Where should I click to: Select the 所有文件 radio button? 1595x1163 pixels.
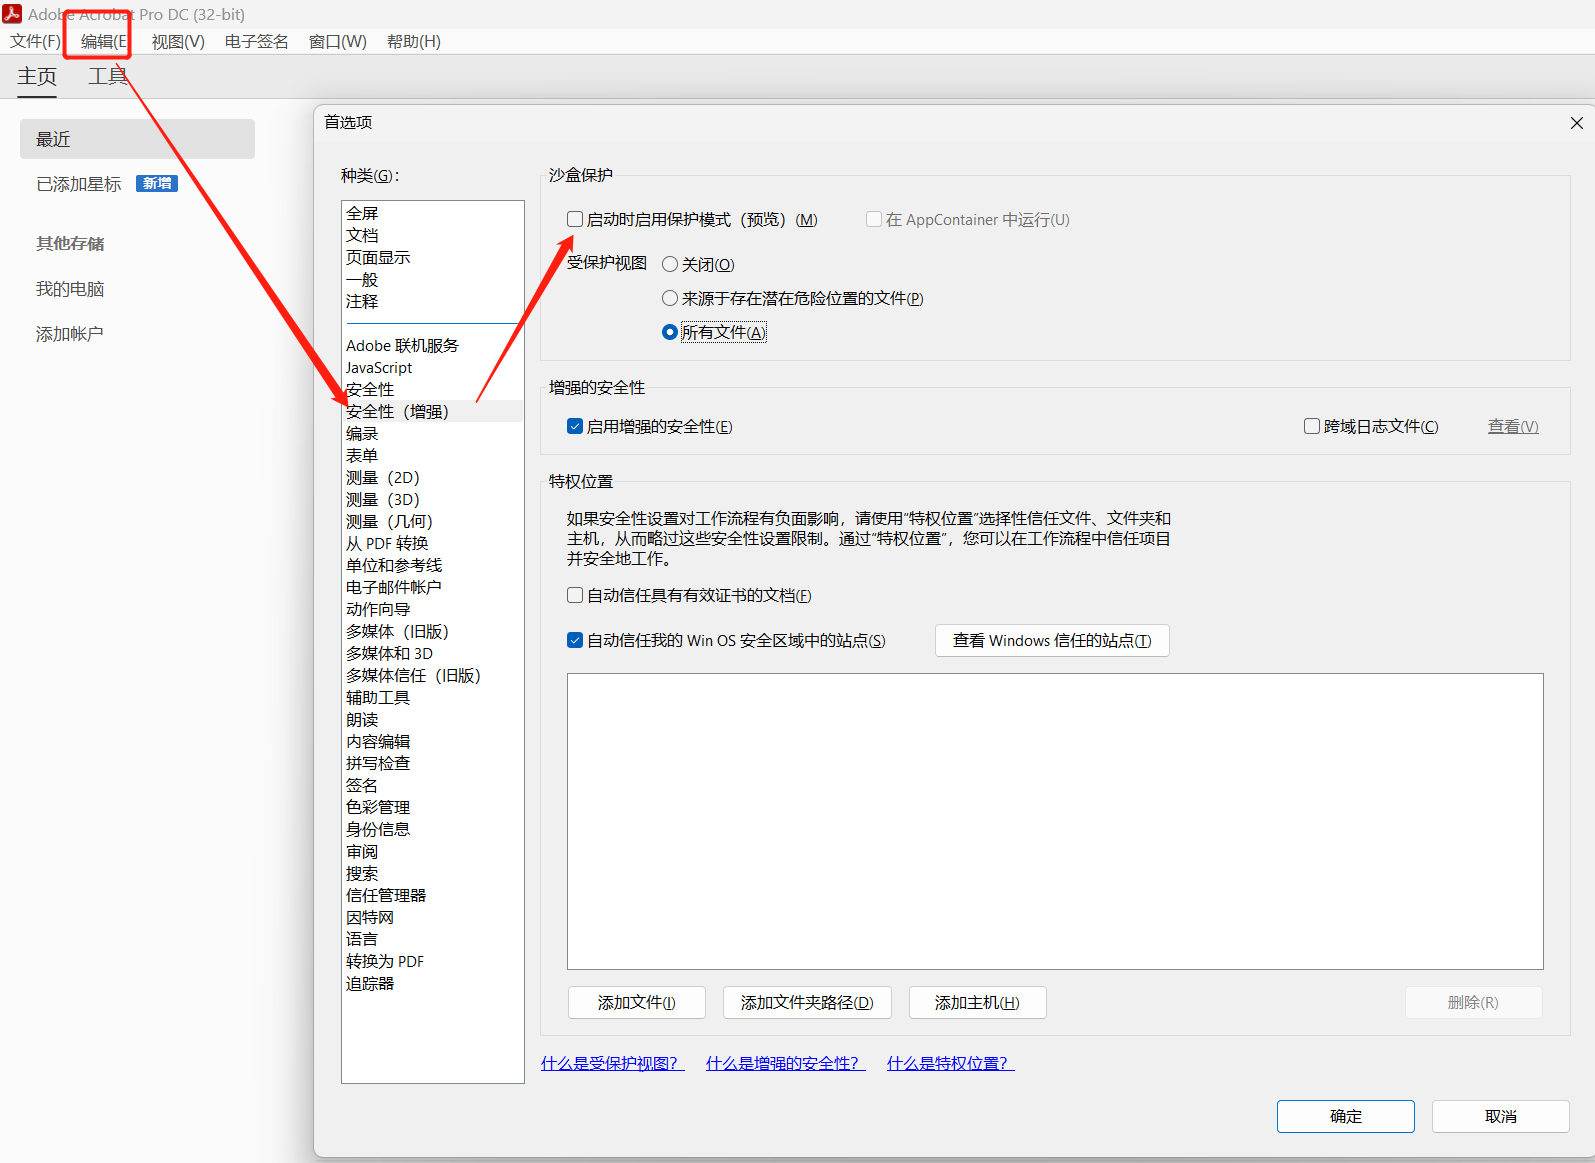[x=670, y=332]
